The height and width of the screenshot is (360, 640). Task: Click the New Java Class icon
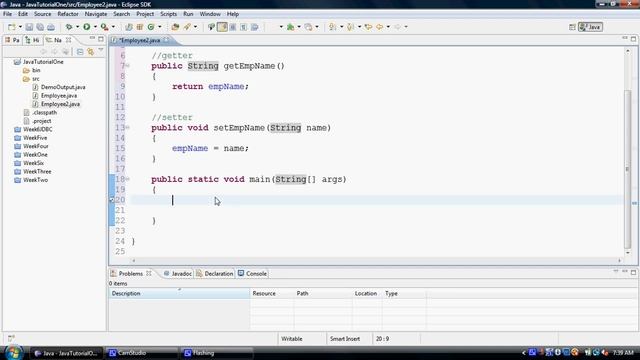151,27
